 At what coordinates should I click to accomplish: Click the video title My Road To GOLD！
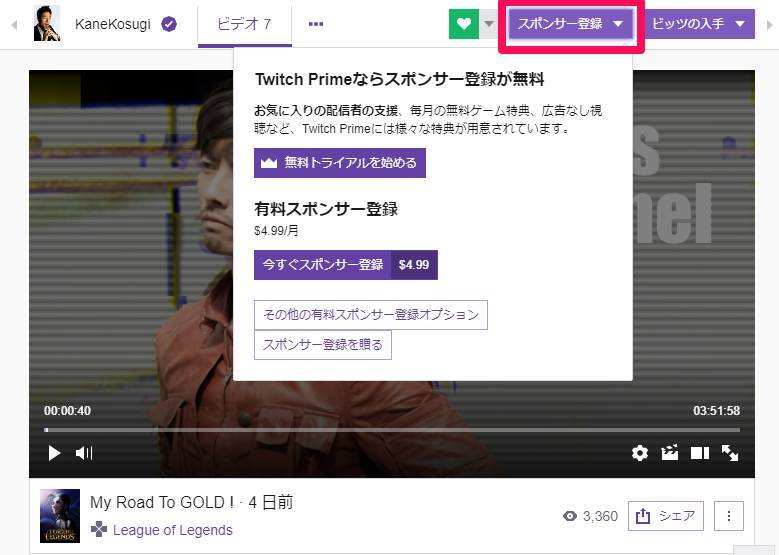(162, 502)
